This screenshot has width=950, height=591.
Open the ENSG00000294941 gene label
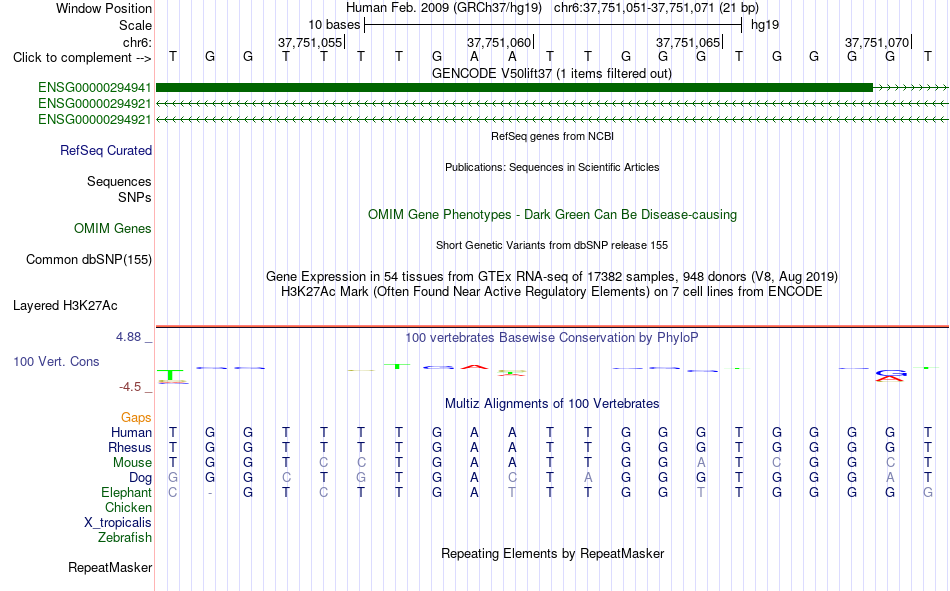click(x=95, y=88)
